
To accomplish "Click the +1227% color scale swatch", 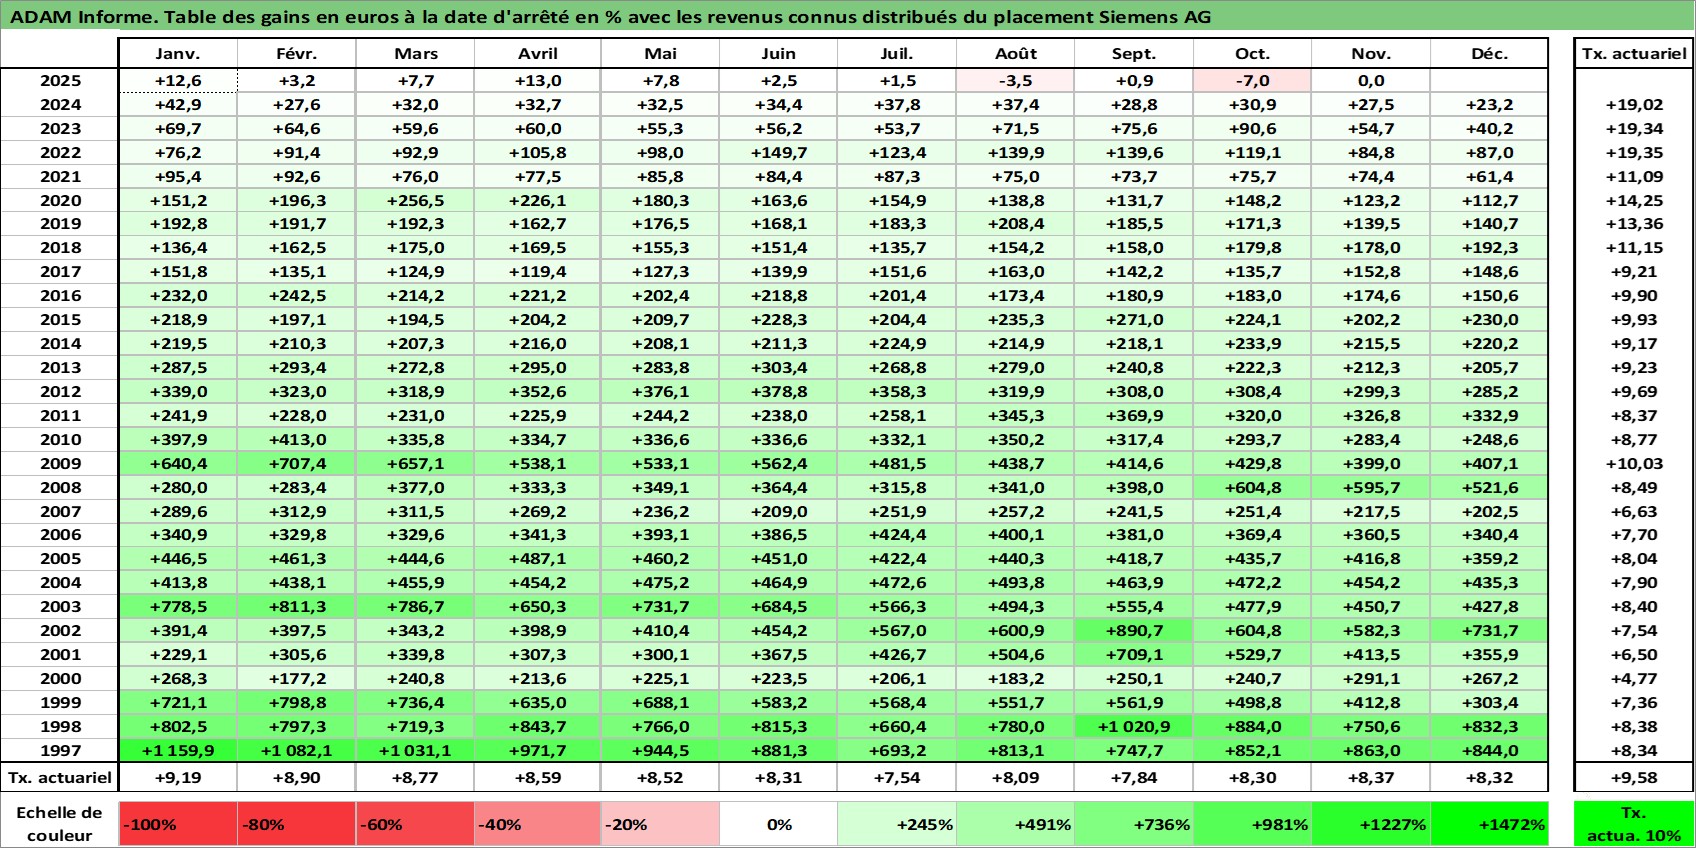I will pyautogui.click(x=1371, y=824).
